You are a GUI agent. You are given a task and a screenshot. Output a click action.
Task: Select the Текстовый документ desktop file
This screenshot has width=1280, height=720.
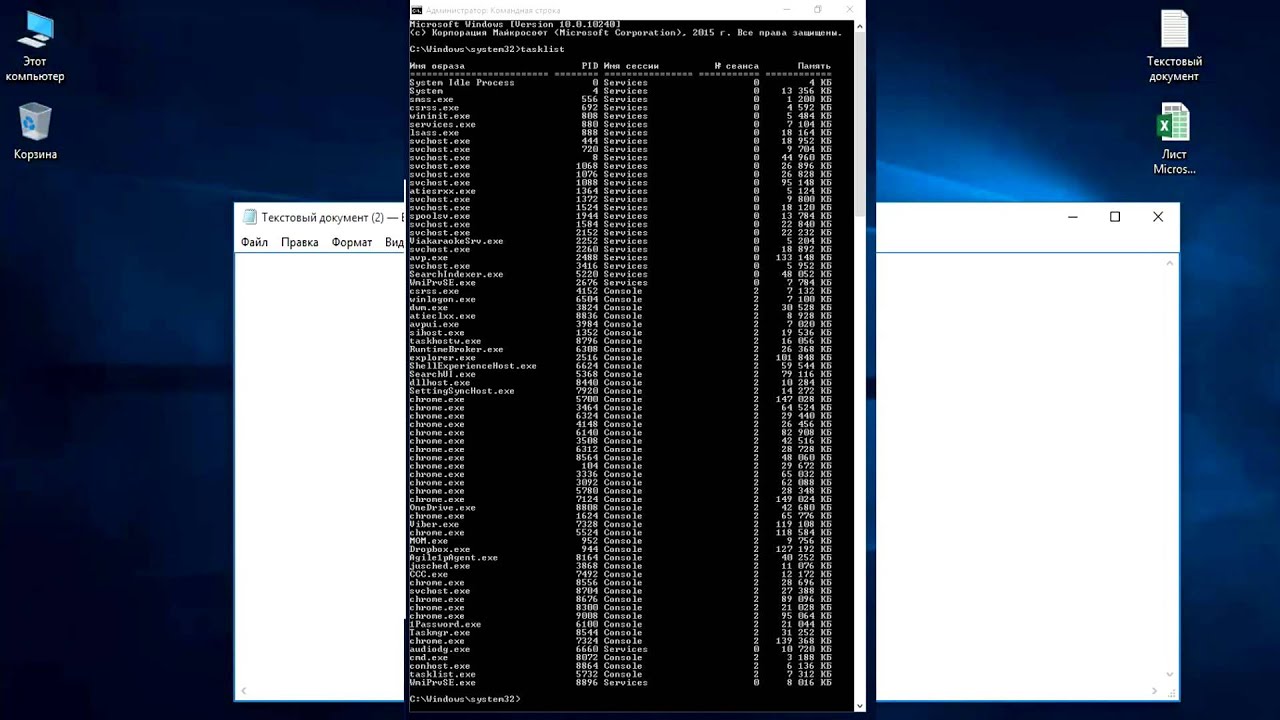coord(1174,48)
